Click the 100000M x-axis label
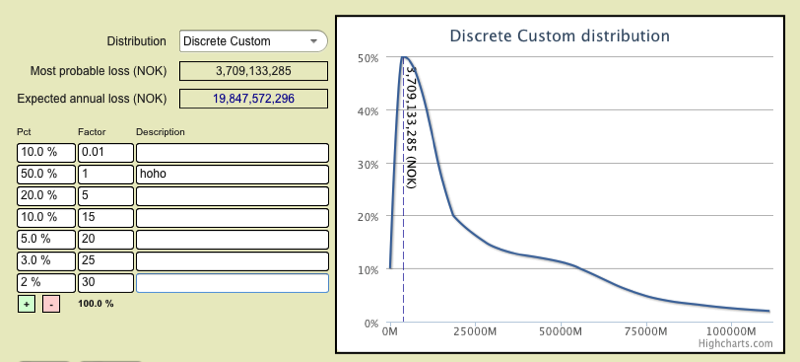 point(731,331)
